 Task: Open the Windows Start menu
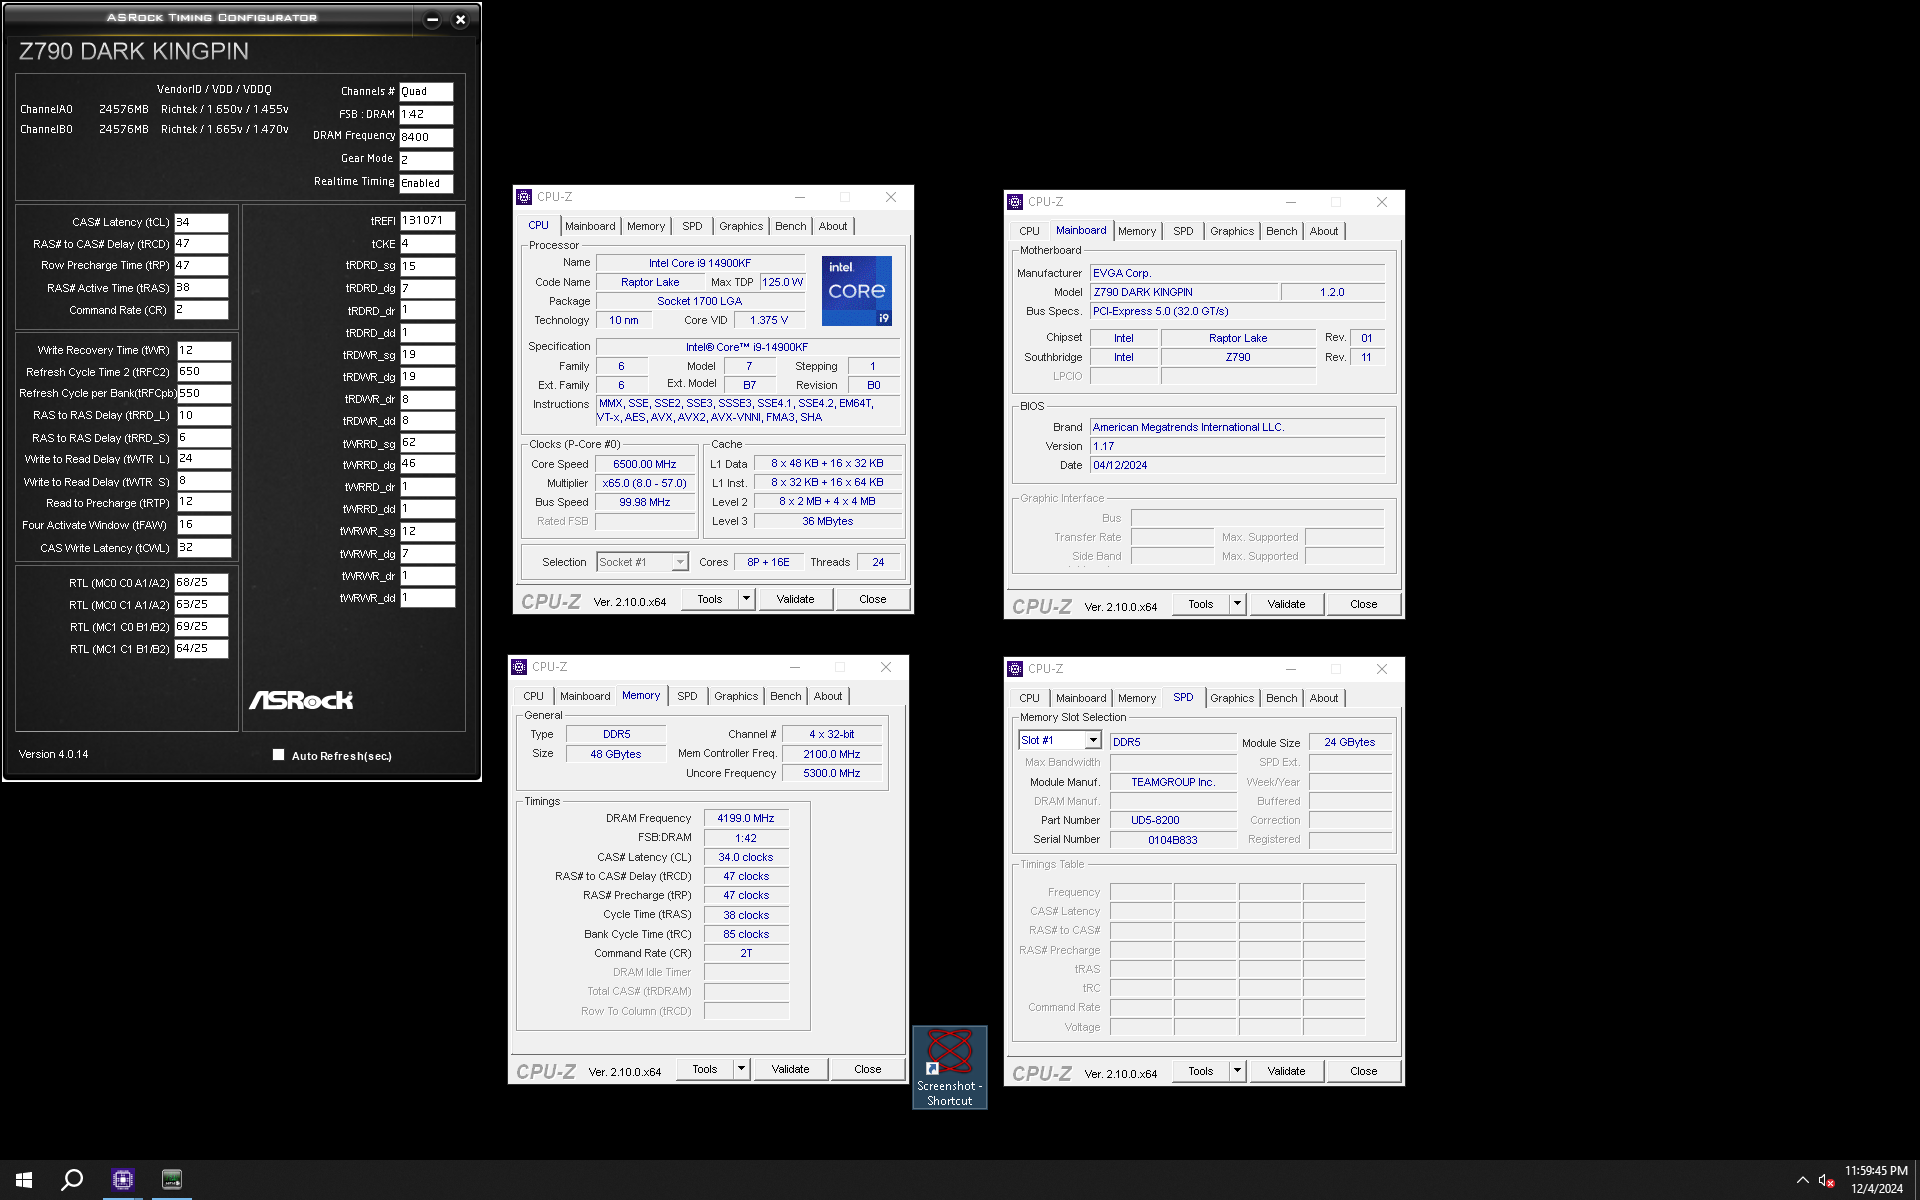point(24,1180)
